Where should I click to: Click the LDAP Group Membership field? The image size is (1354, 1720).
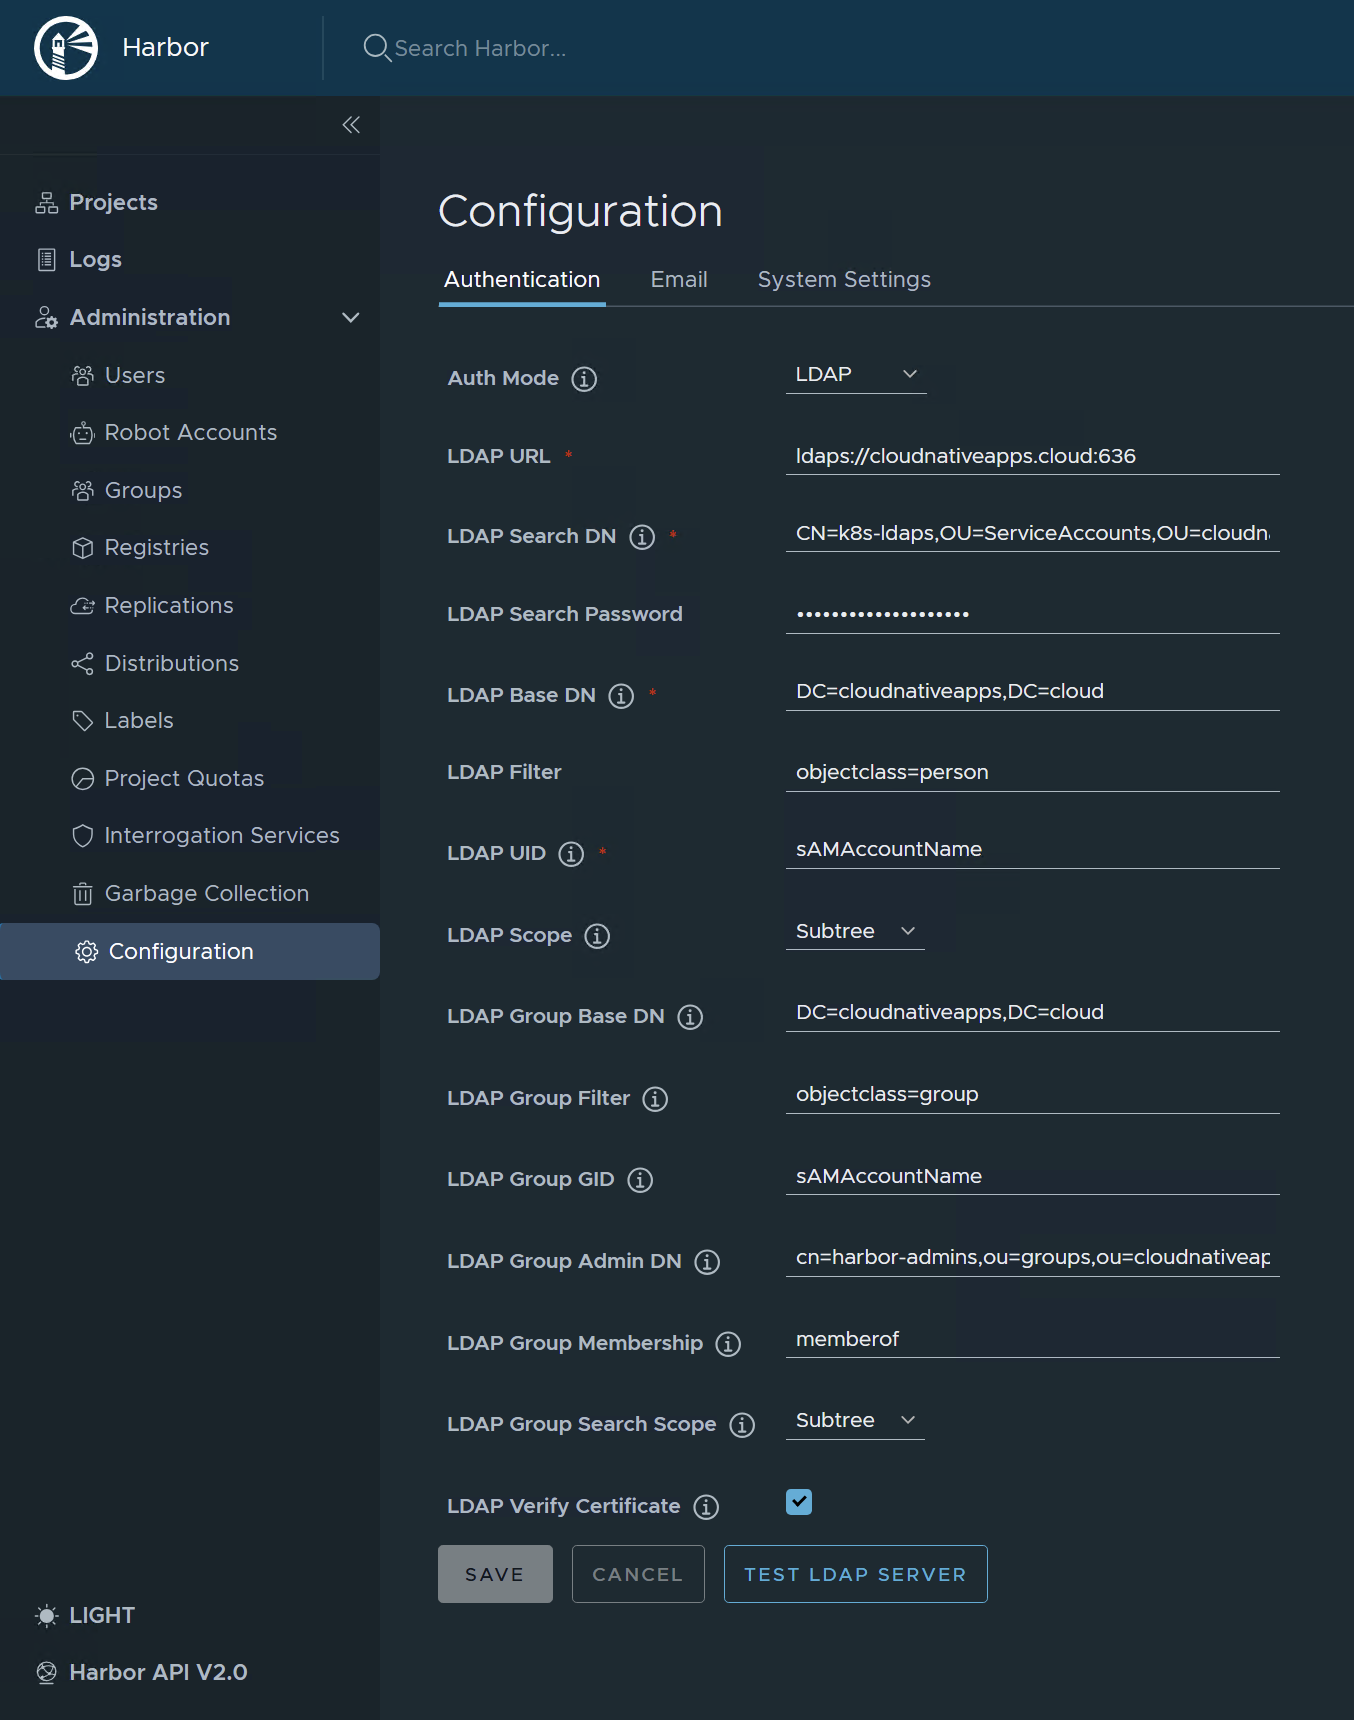pyautogui.click(x=1033, y=1340)
